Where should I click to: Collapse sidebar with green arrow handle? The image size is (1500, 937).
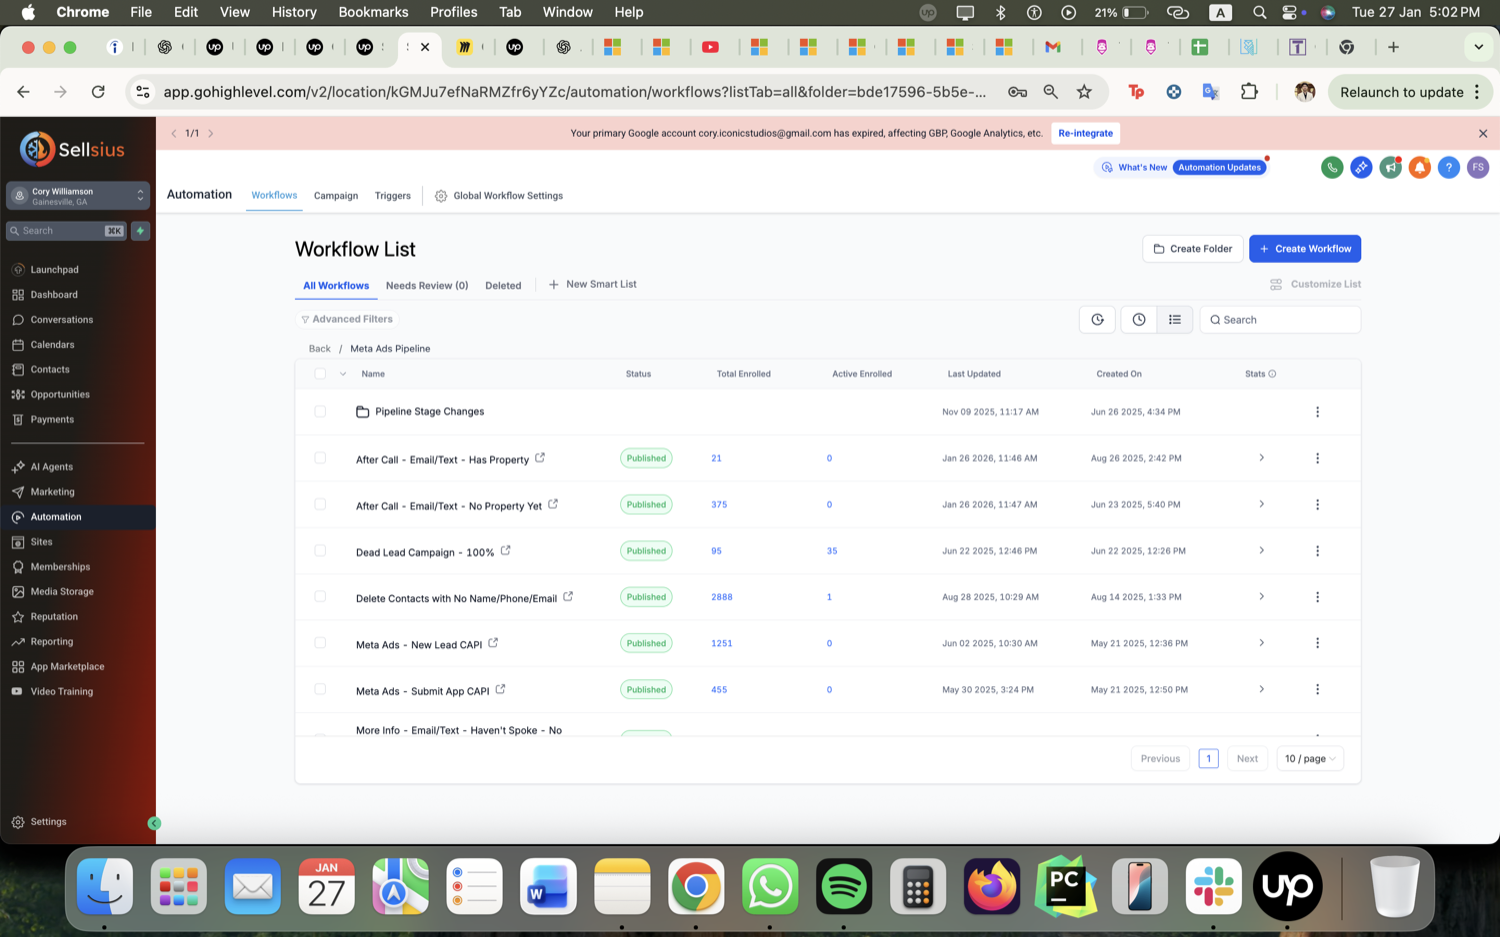pos(154,823)
